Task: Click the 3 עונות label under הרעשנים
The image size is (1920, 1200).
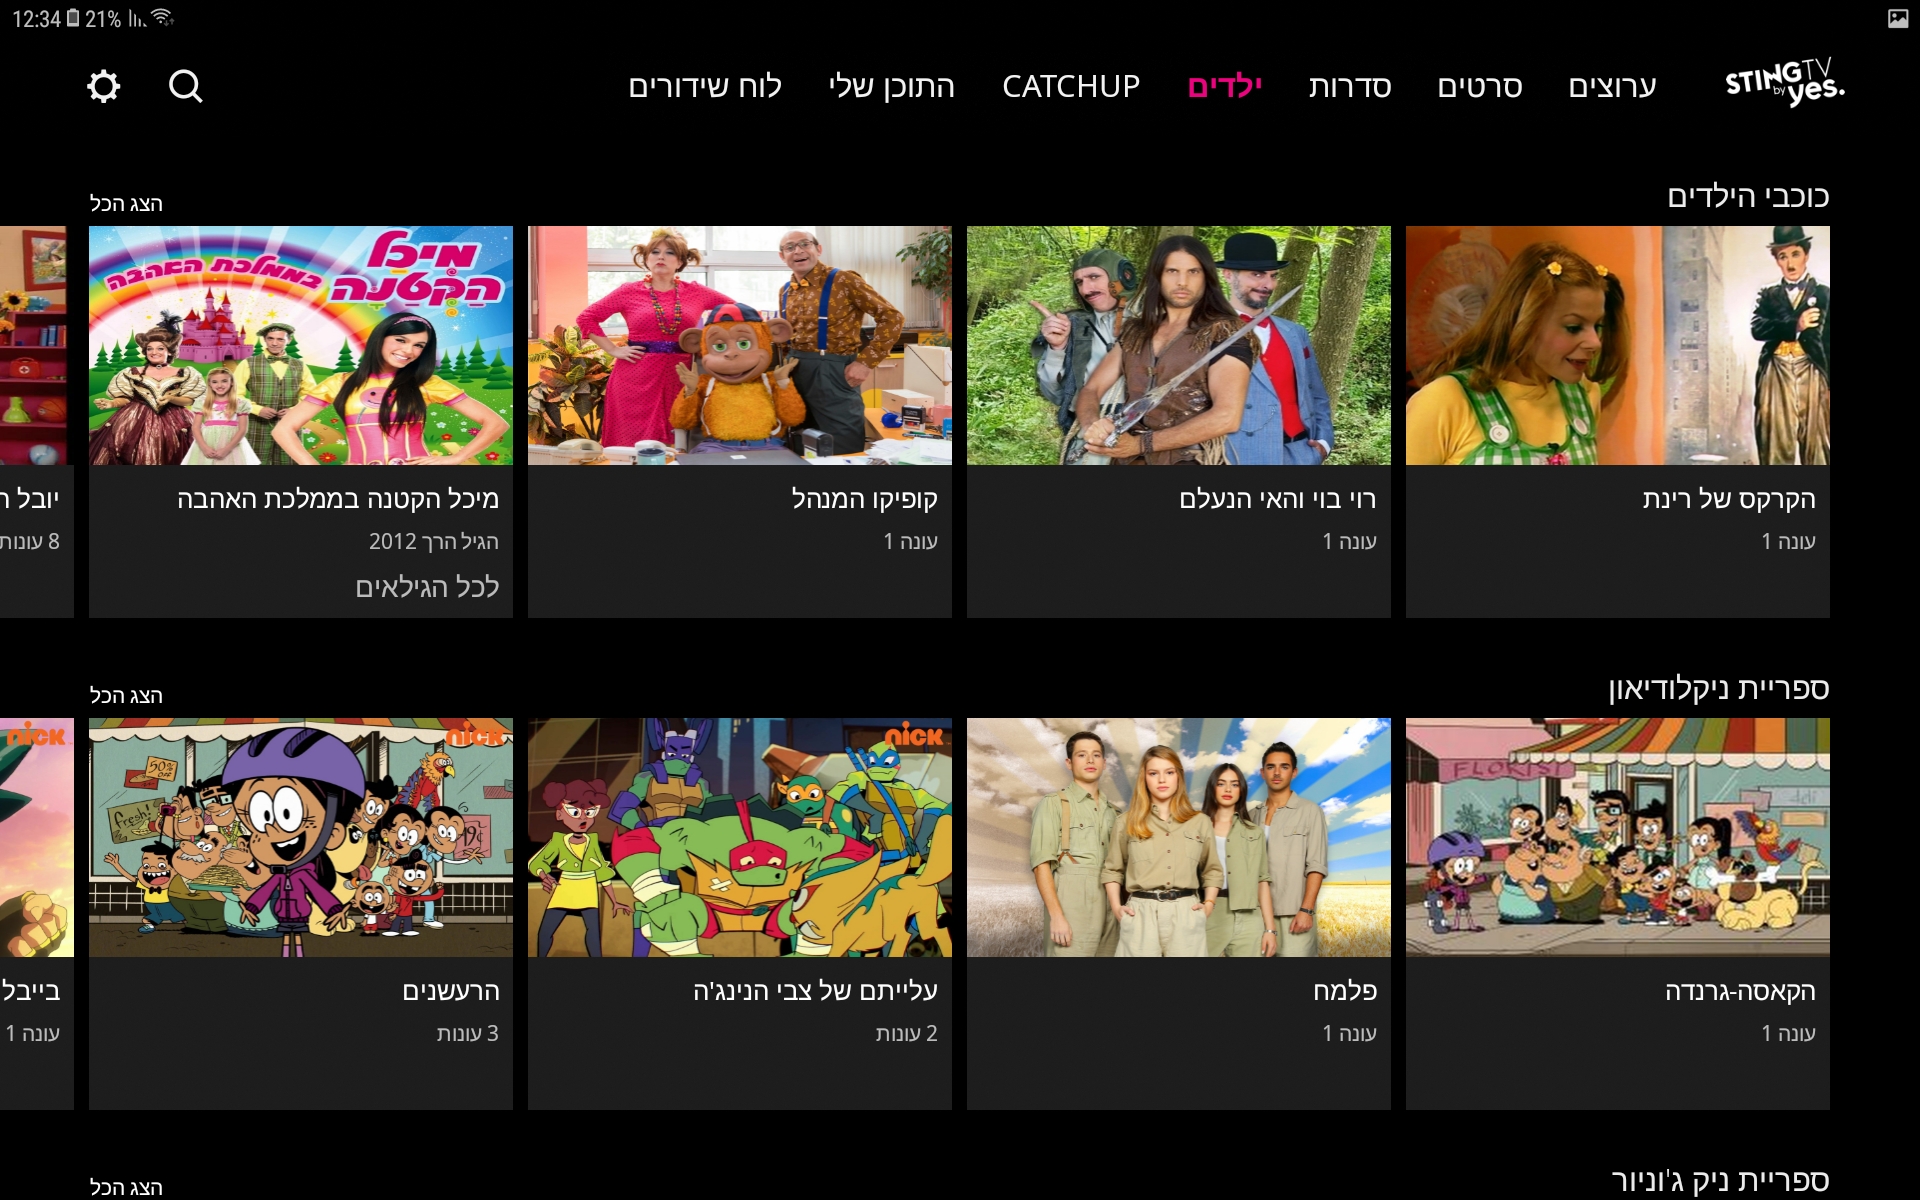Action: coord(467,1033)
